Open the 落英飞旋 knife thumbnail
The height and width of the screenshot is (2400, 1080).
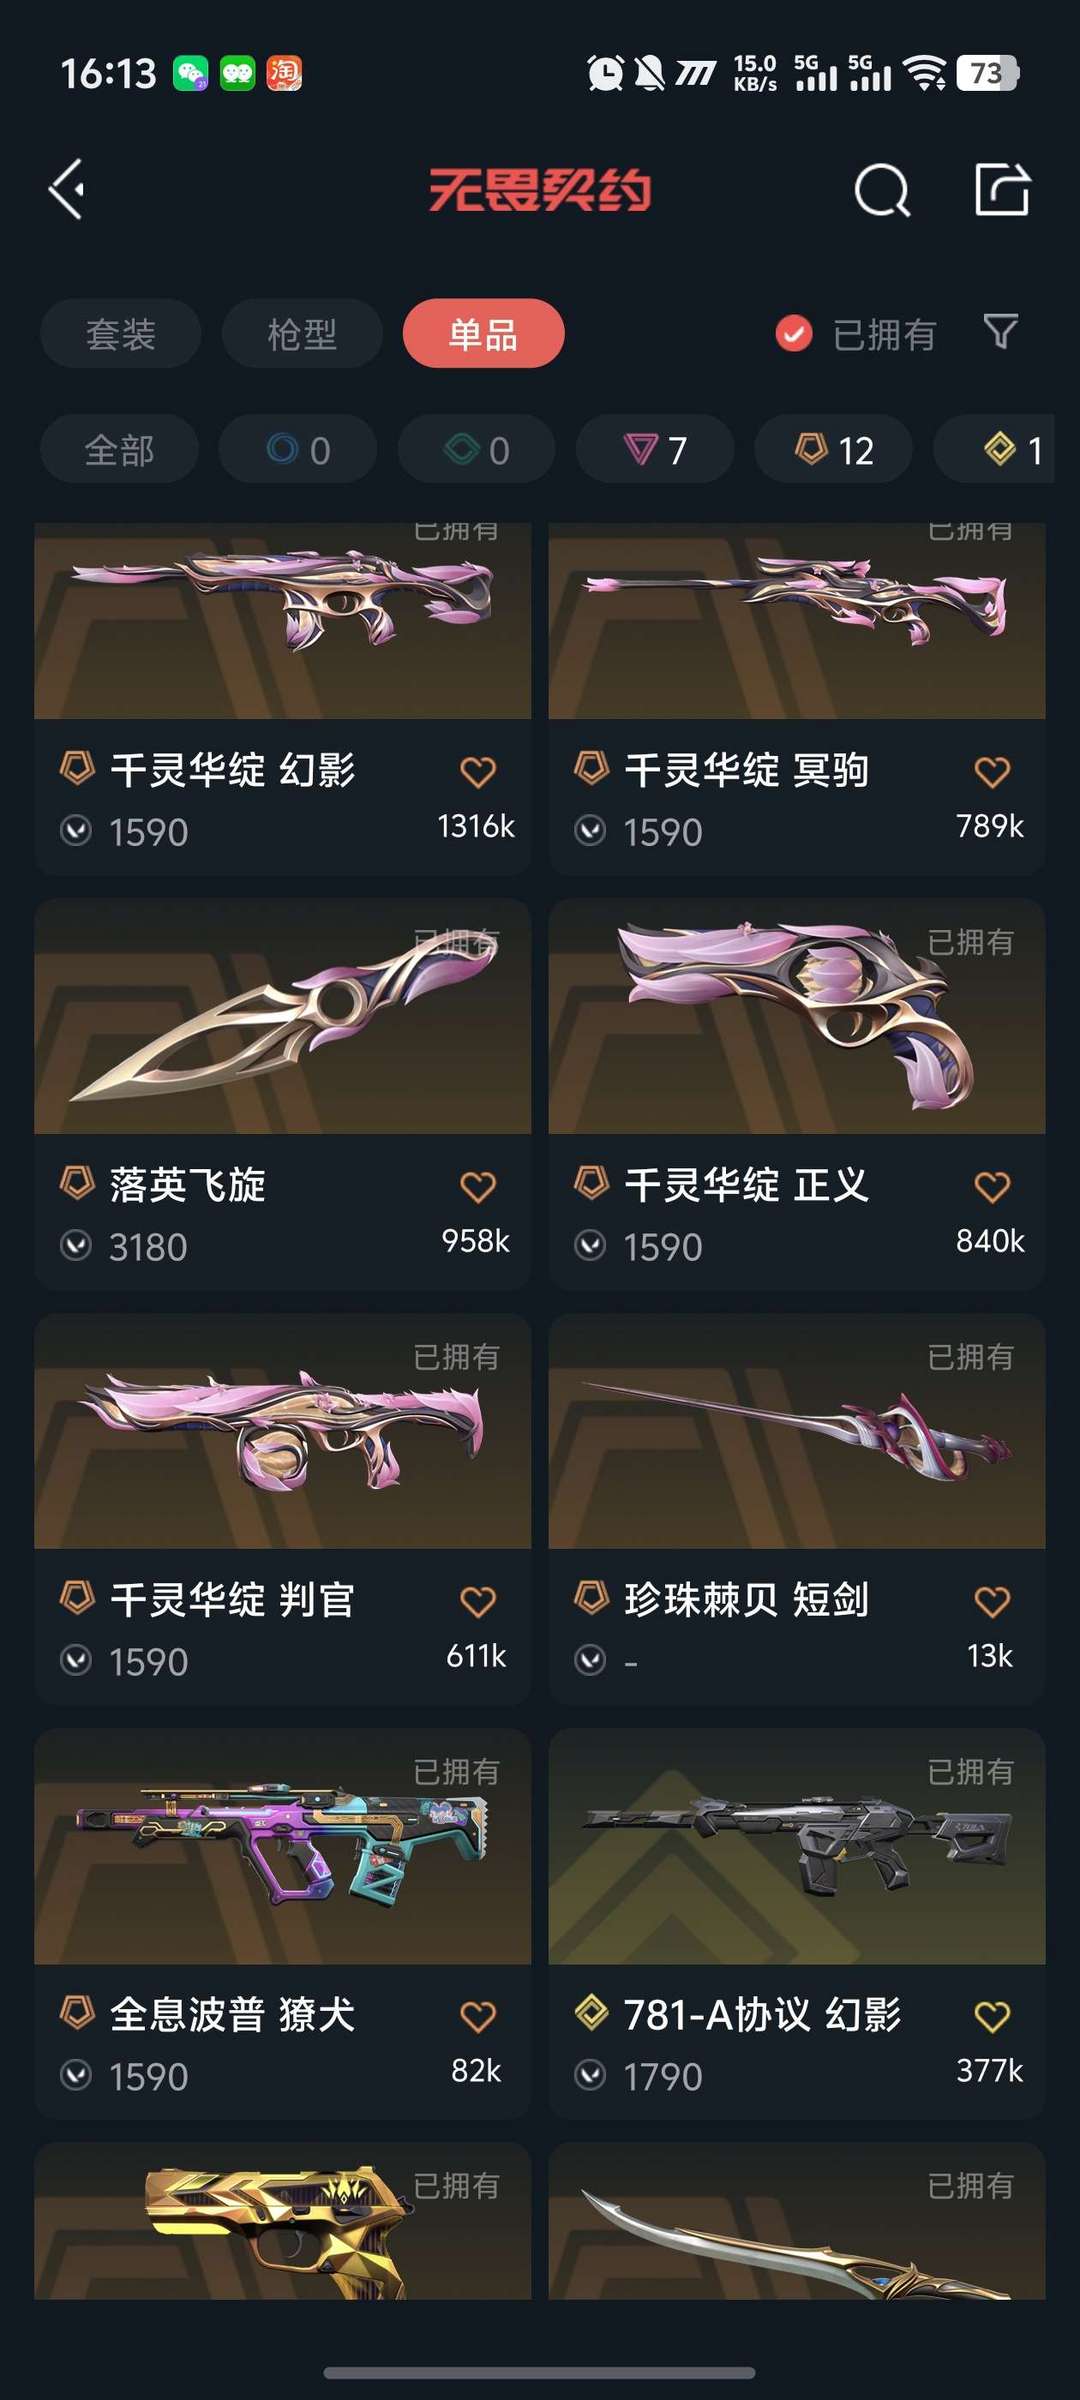pos(283,1016)
